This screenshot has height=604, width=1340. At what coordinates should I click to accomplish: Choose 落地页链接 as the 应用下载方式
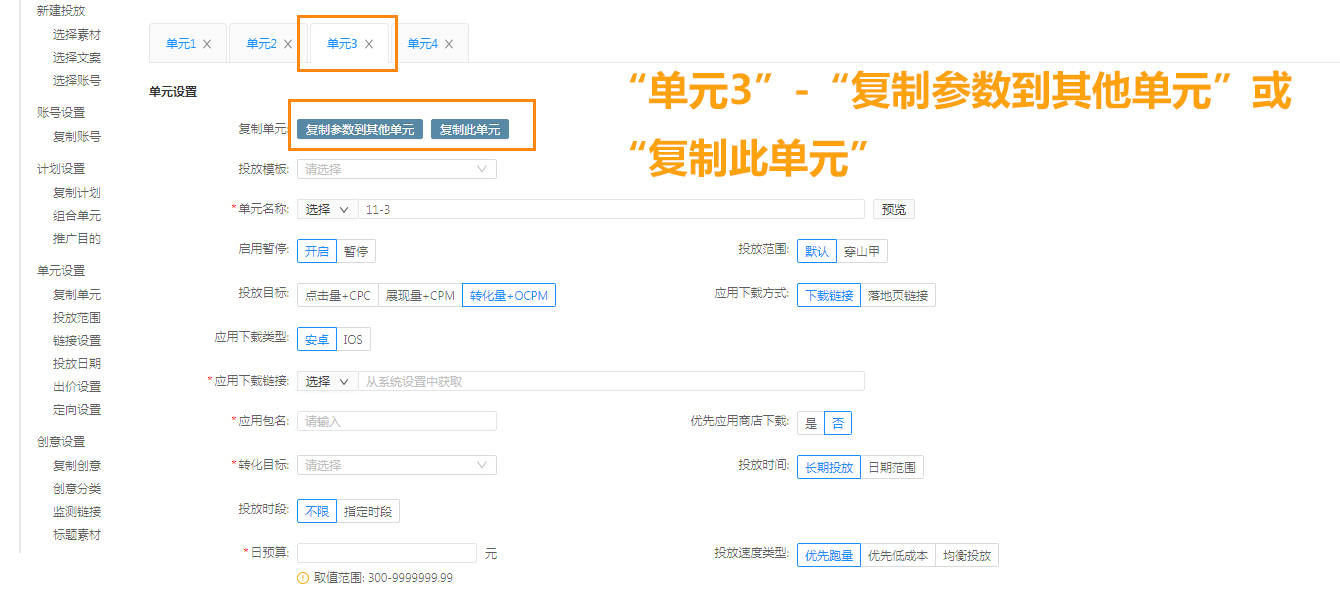click(x=898, y=295)
